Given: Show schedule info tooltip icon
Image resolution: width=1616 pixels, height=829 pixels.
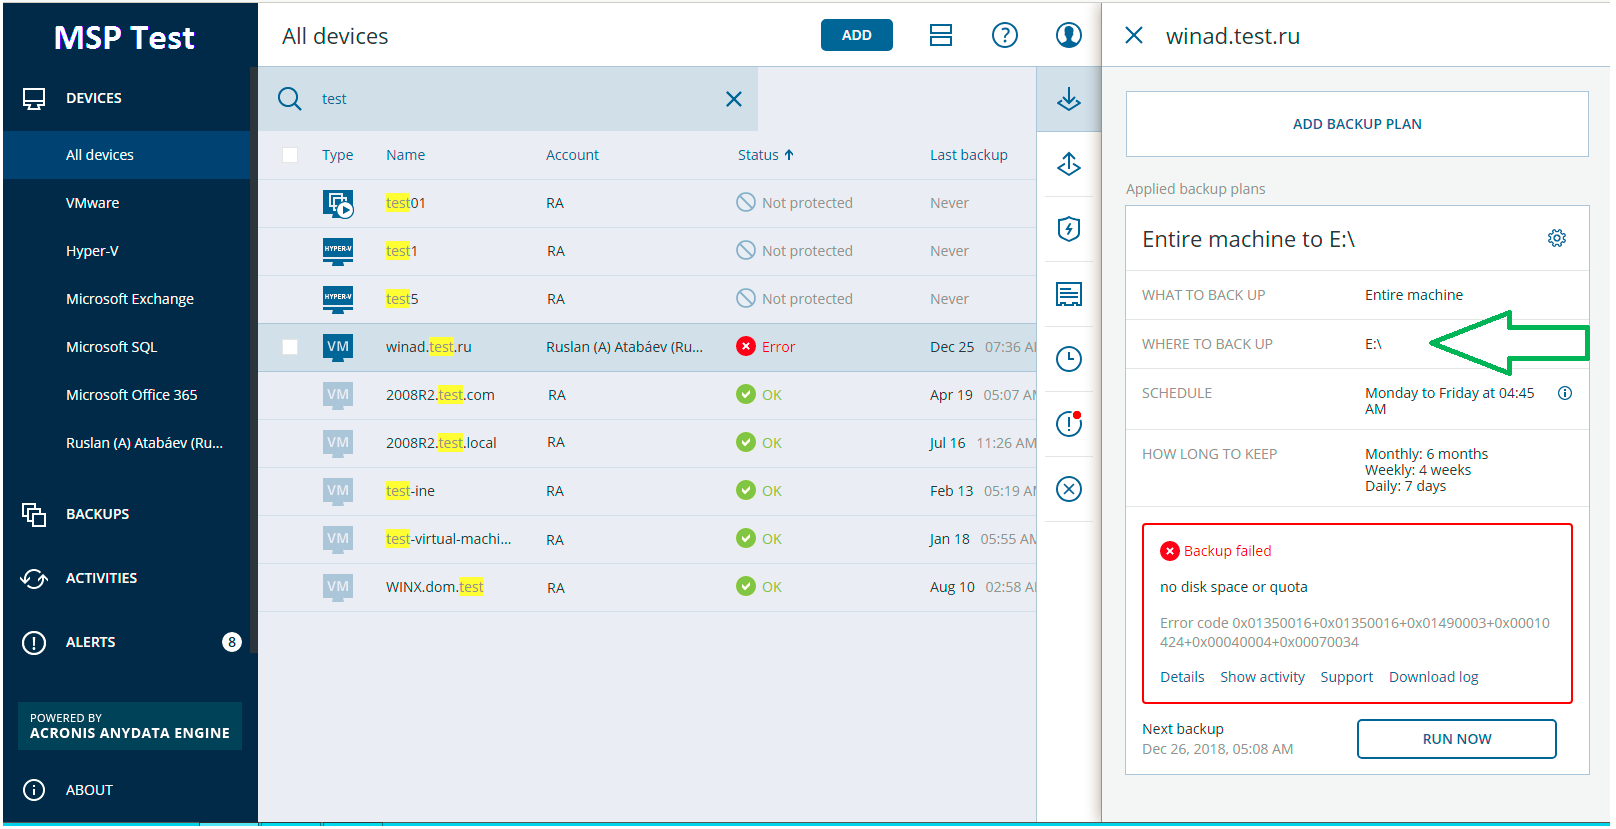Looking at the screenshot, I should click(x=1565, y=393).
